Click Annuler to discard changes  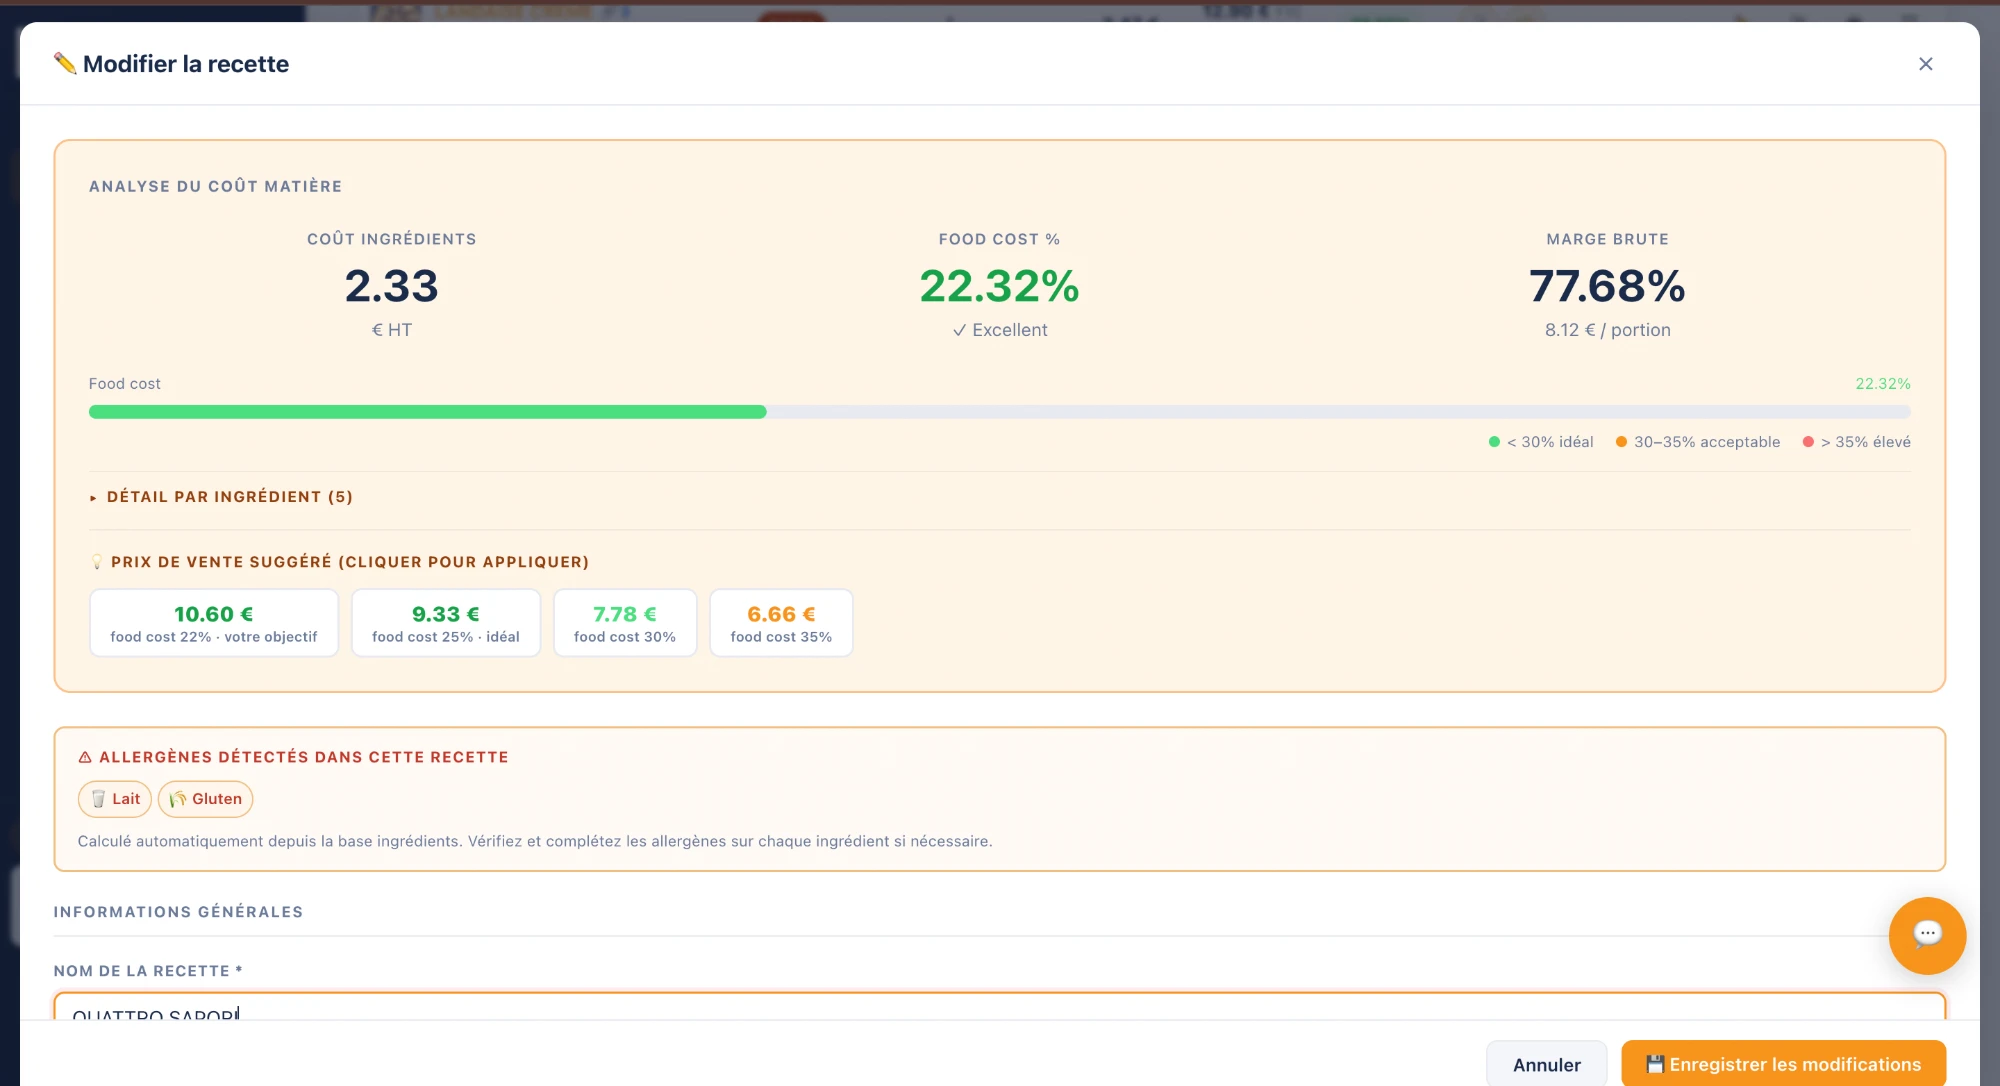1546,1064
